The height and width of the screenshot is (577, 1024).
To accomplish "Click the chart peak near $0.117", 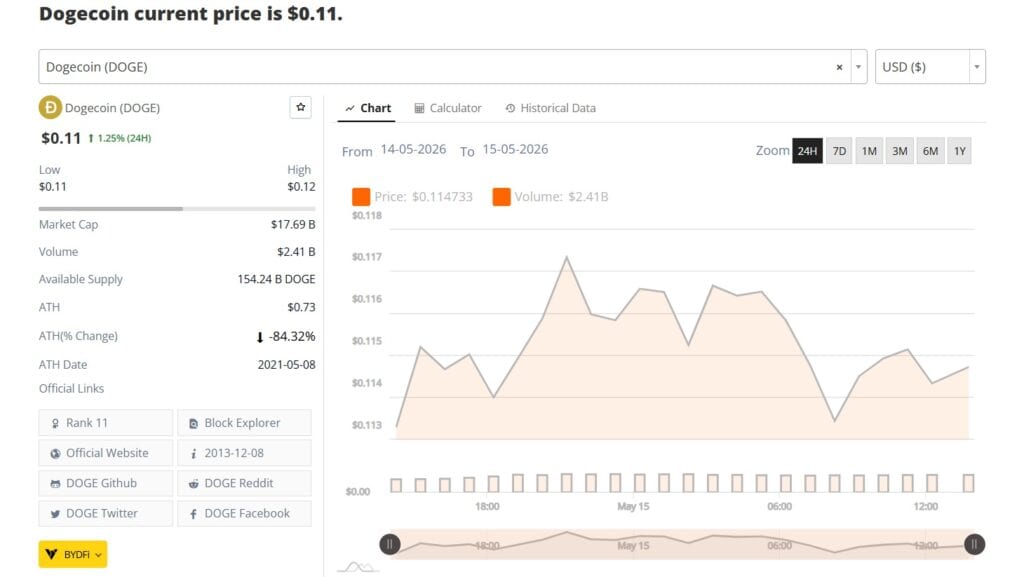I will click(566, 257).
